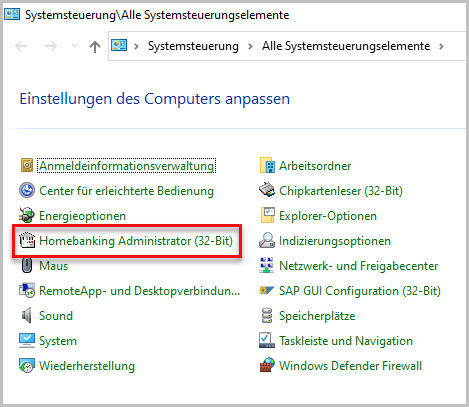Open the Windows Defender Firewall icon
This screenshot has height=407, width=469.
click(267, 366)
